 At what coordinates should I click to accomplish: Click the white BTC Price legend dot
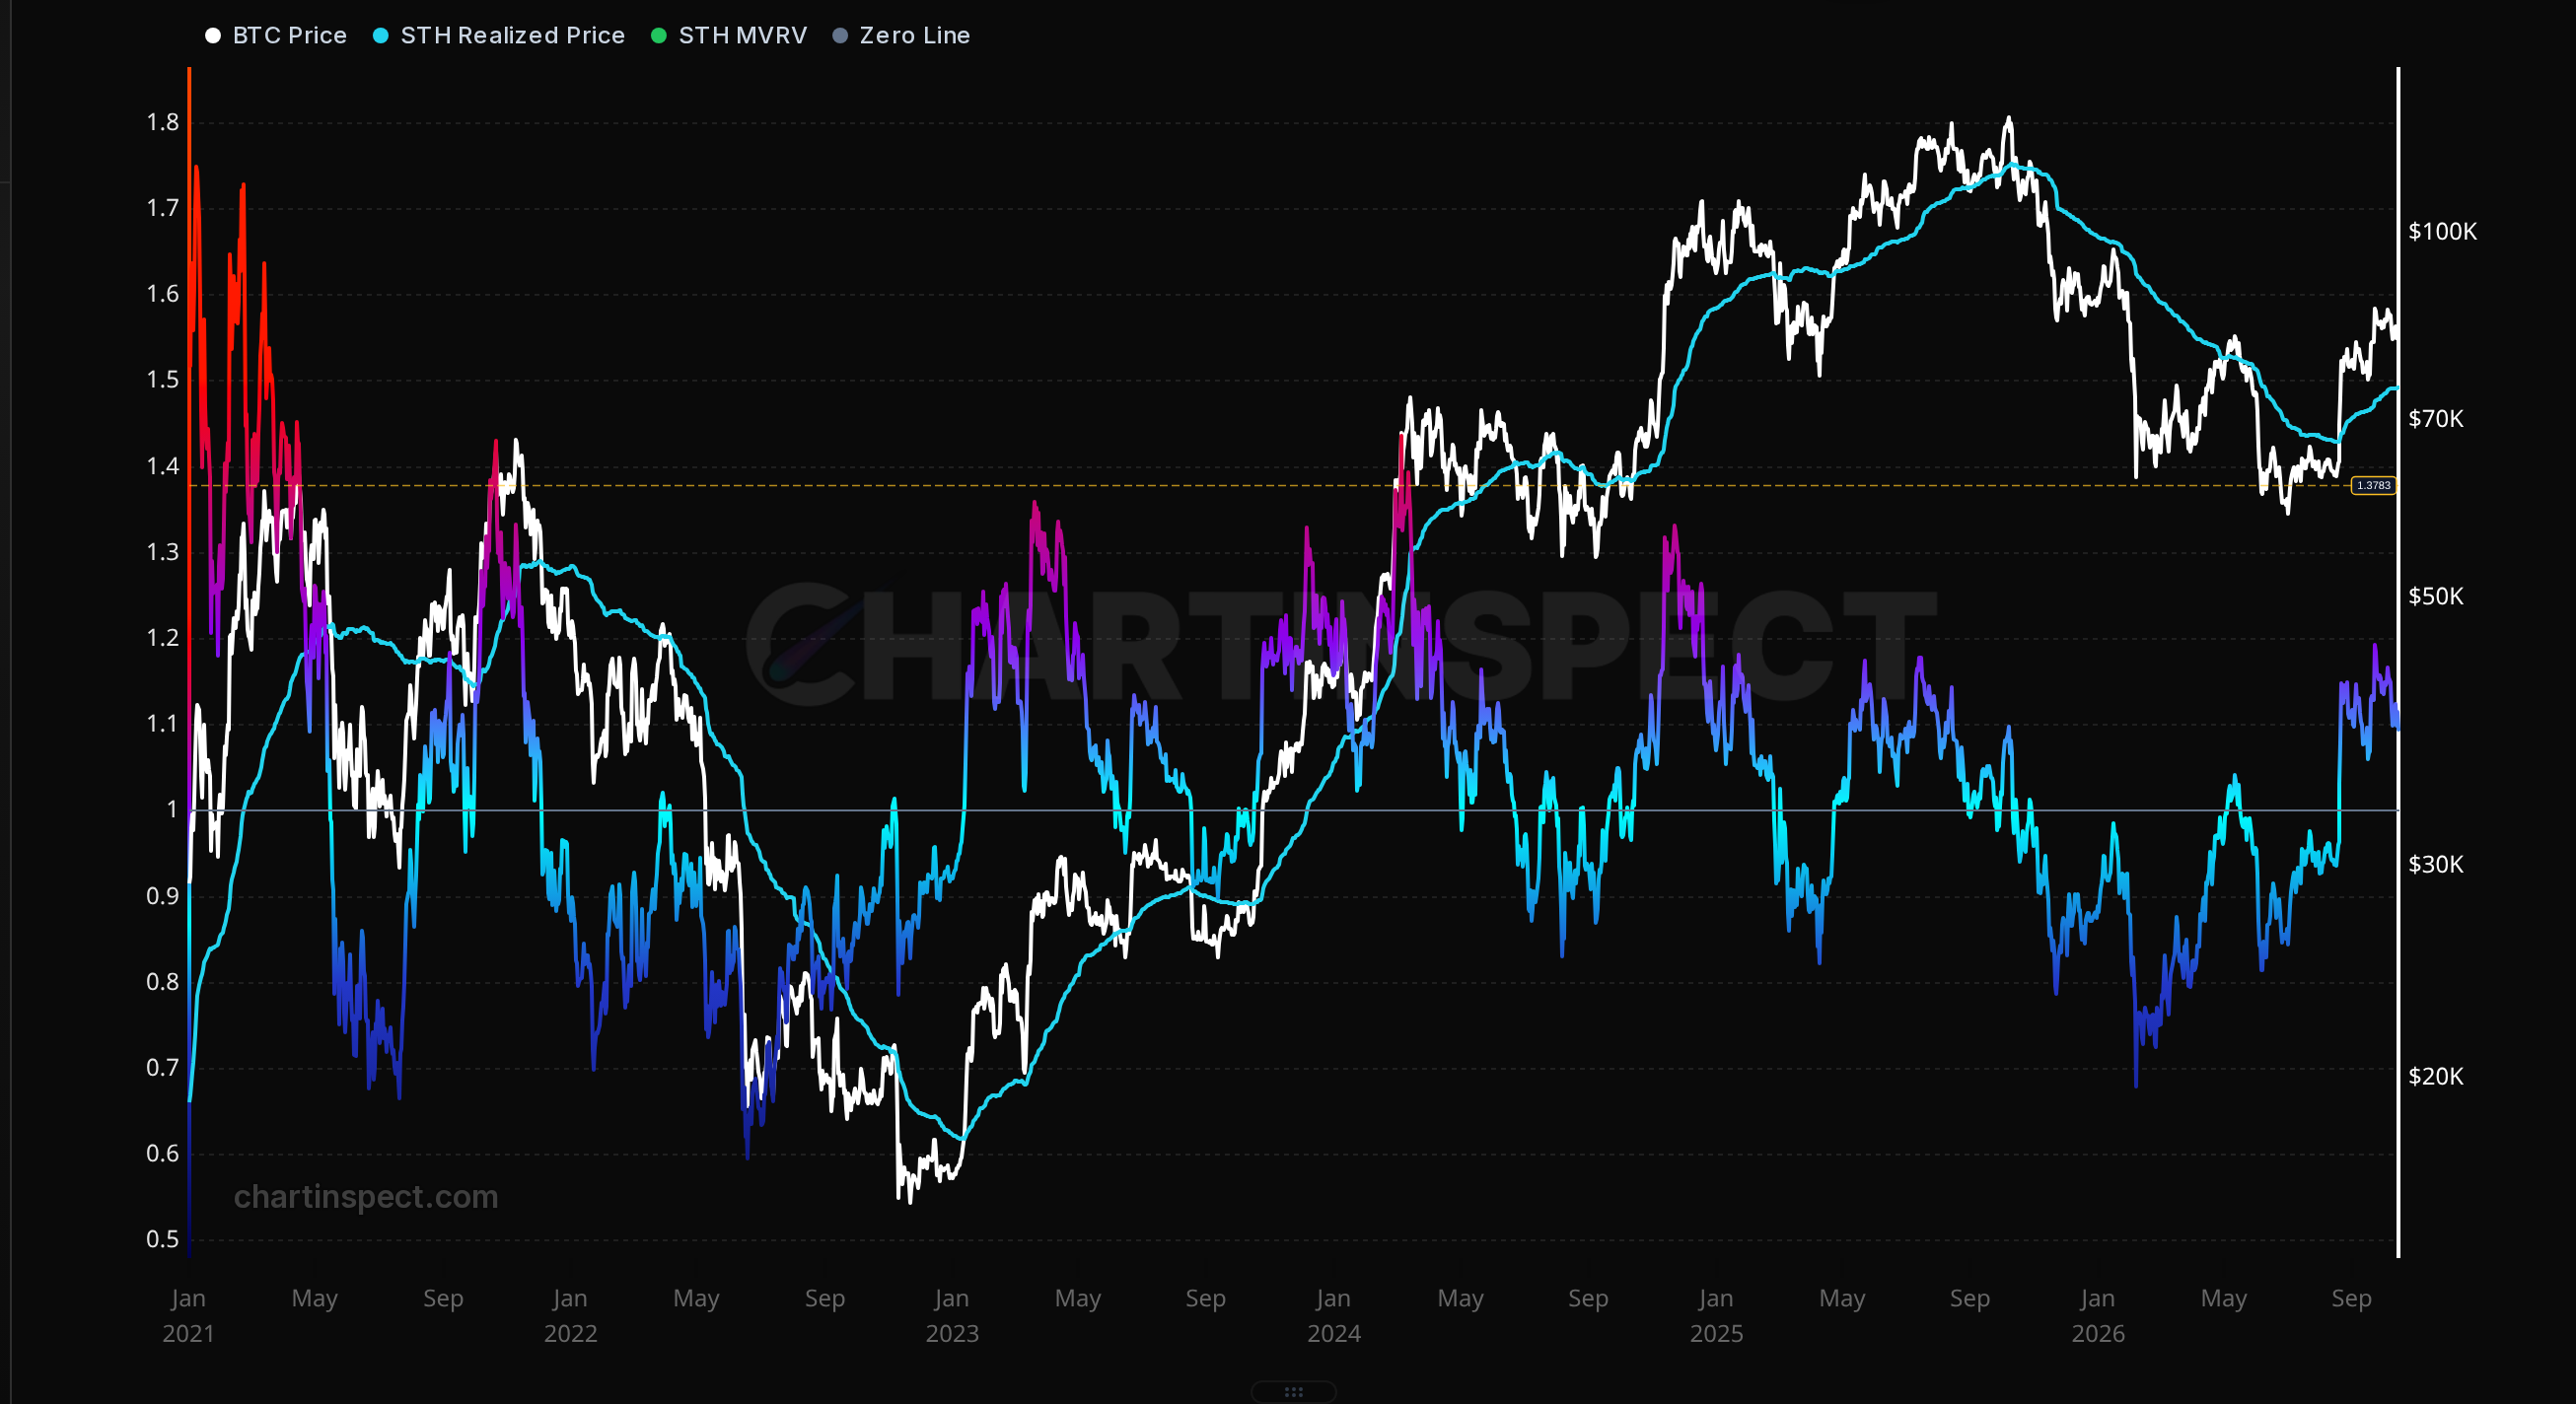pyautogui.click(x=212, y=36)
